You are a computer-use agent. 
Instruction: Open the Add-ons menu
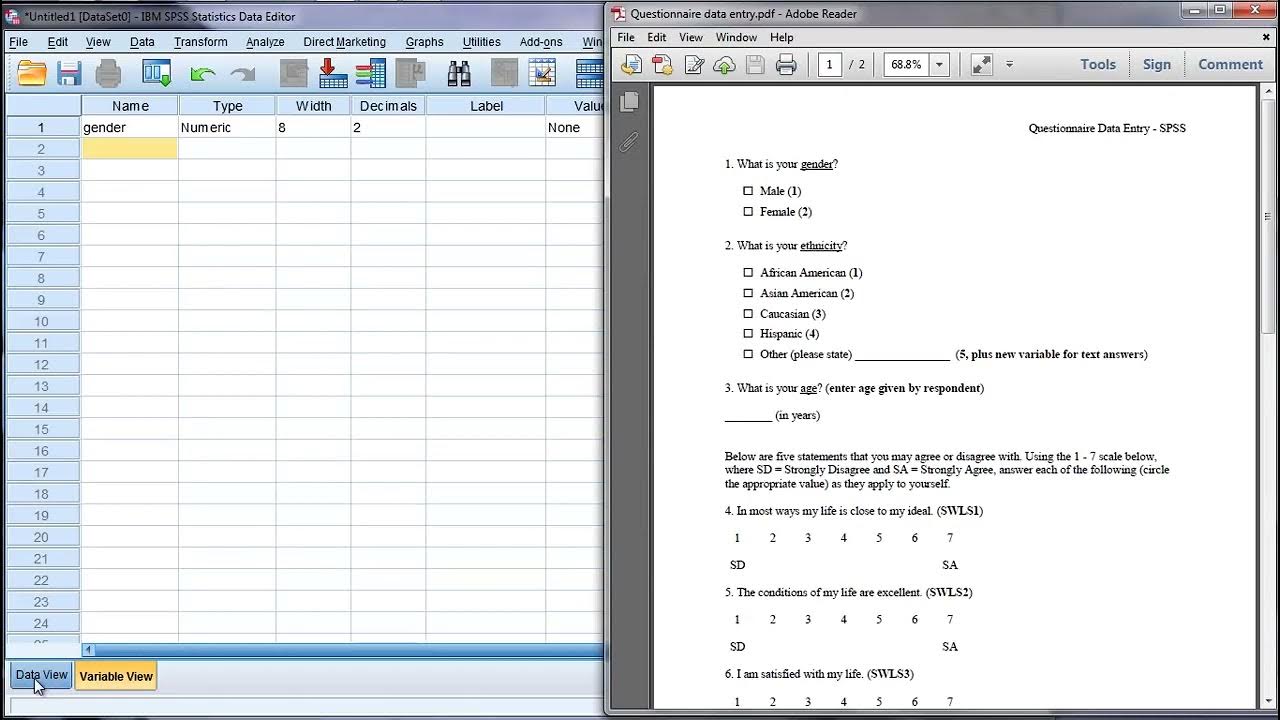[x=541, y=42]
